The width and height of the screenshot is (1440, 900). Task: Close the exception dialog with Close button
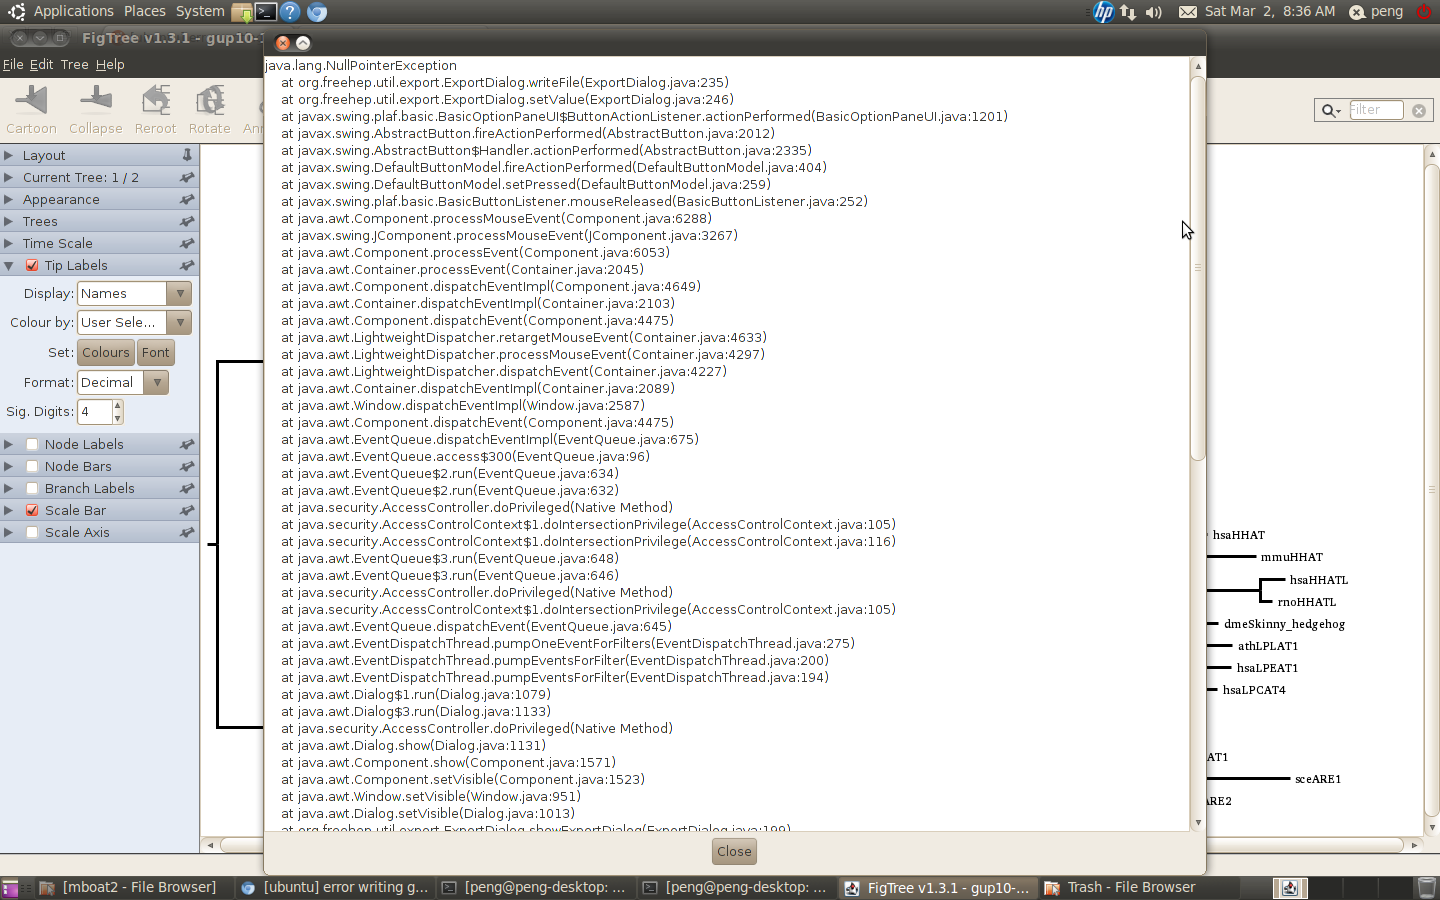[734, 852]
